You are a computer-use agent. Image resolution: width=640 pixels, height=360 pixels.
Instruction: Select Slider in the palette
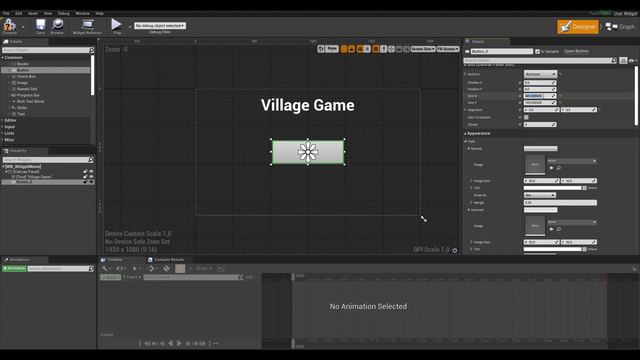tap(22, 108)
